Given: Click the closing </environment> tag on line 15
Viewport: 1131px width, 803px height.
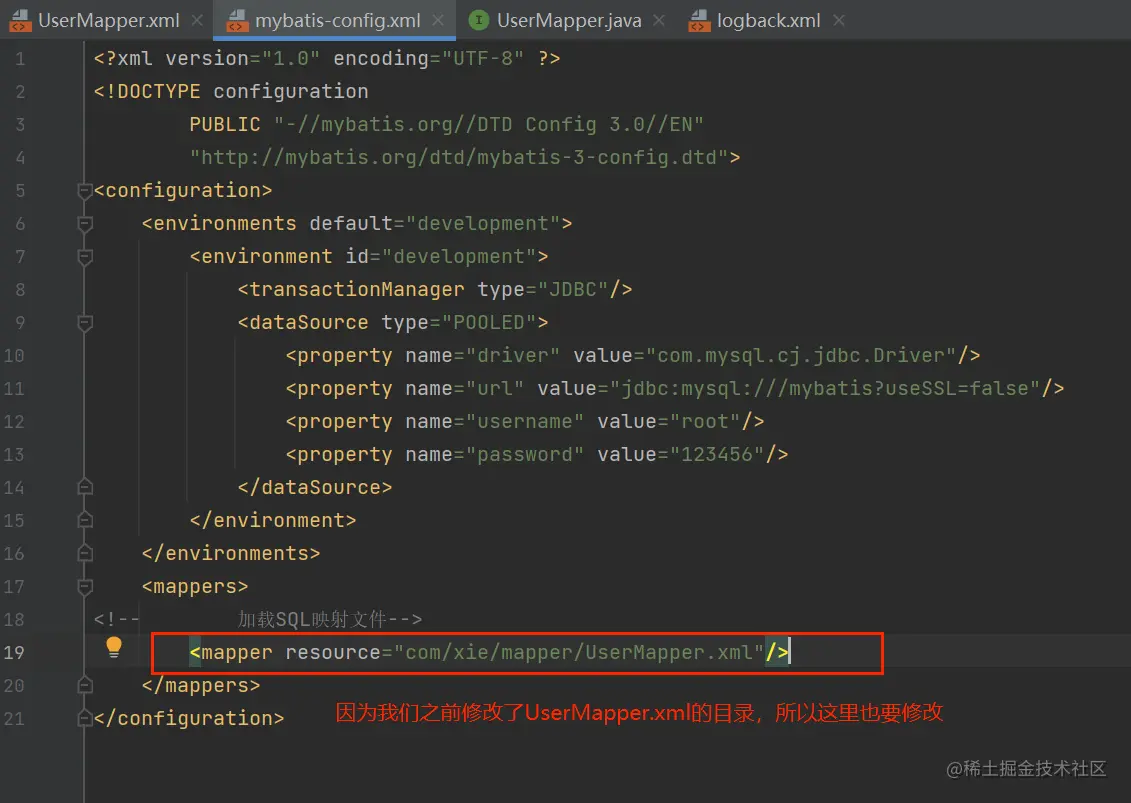Looking at the screenshot, I should 273,521.
